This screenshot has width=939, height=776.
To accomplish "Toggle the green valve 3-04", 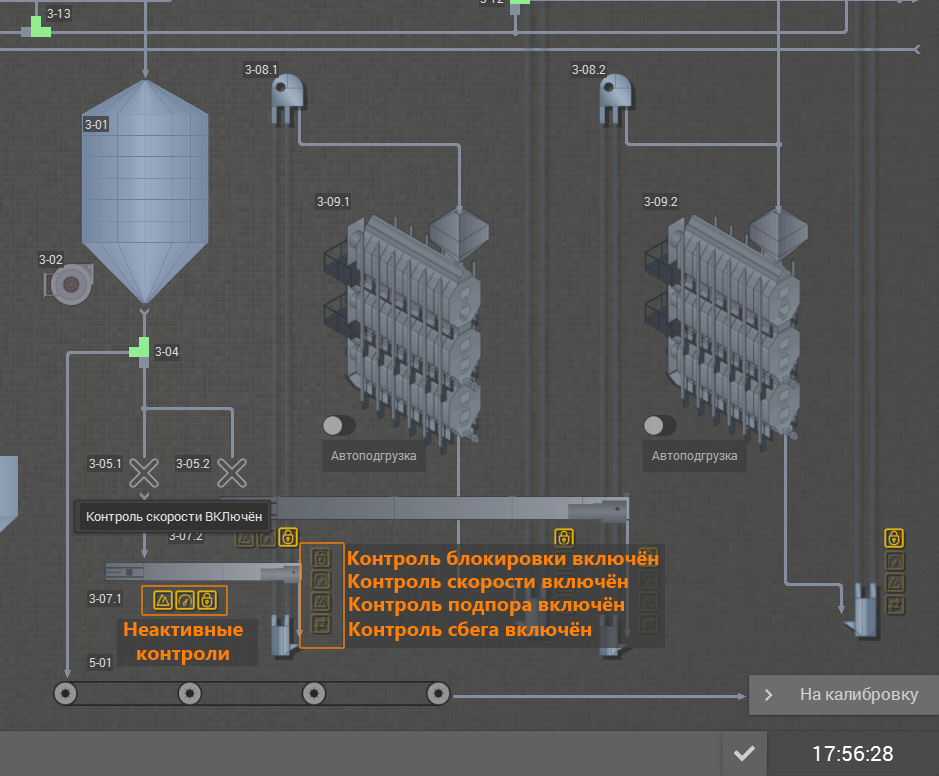I will coord(141,350).
